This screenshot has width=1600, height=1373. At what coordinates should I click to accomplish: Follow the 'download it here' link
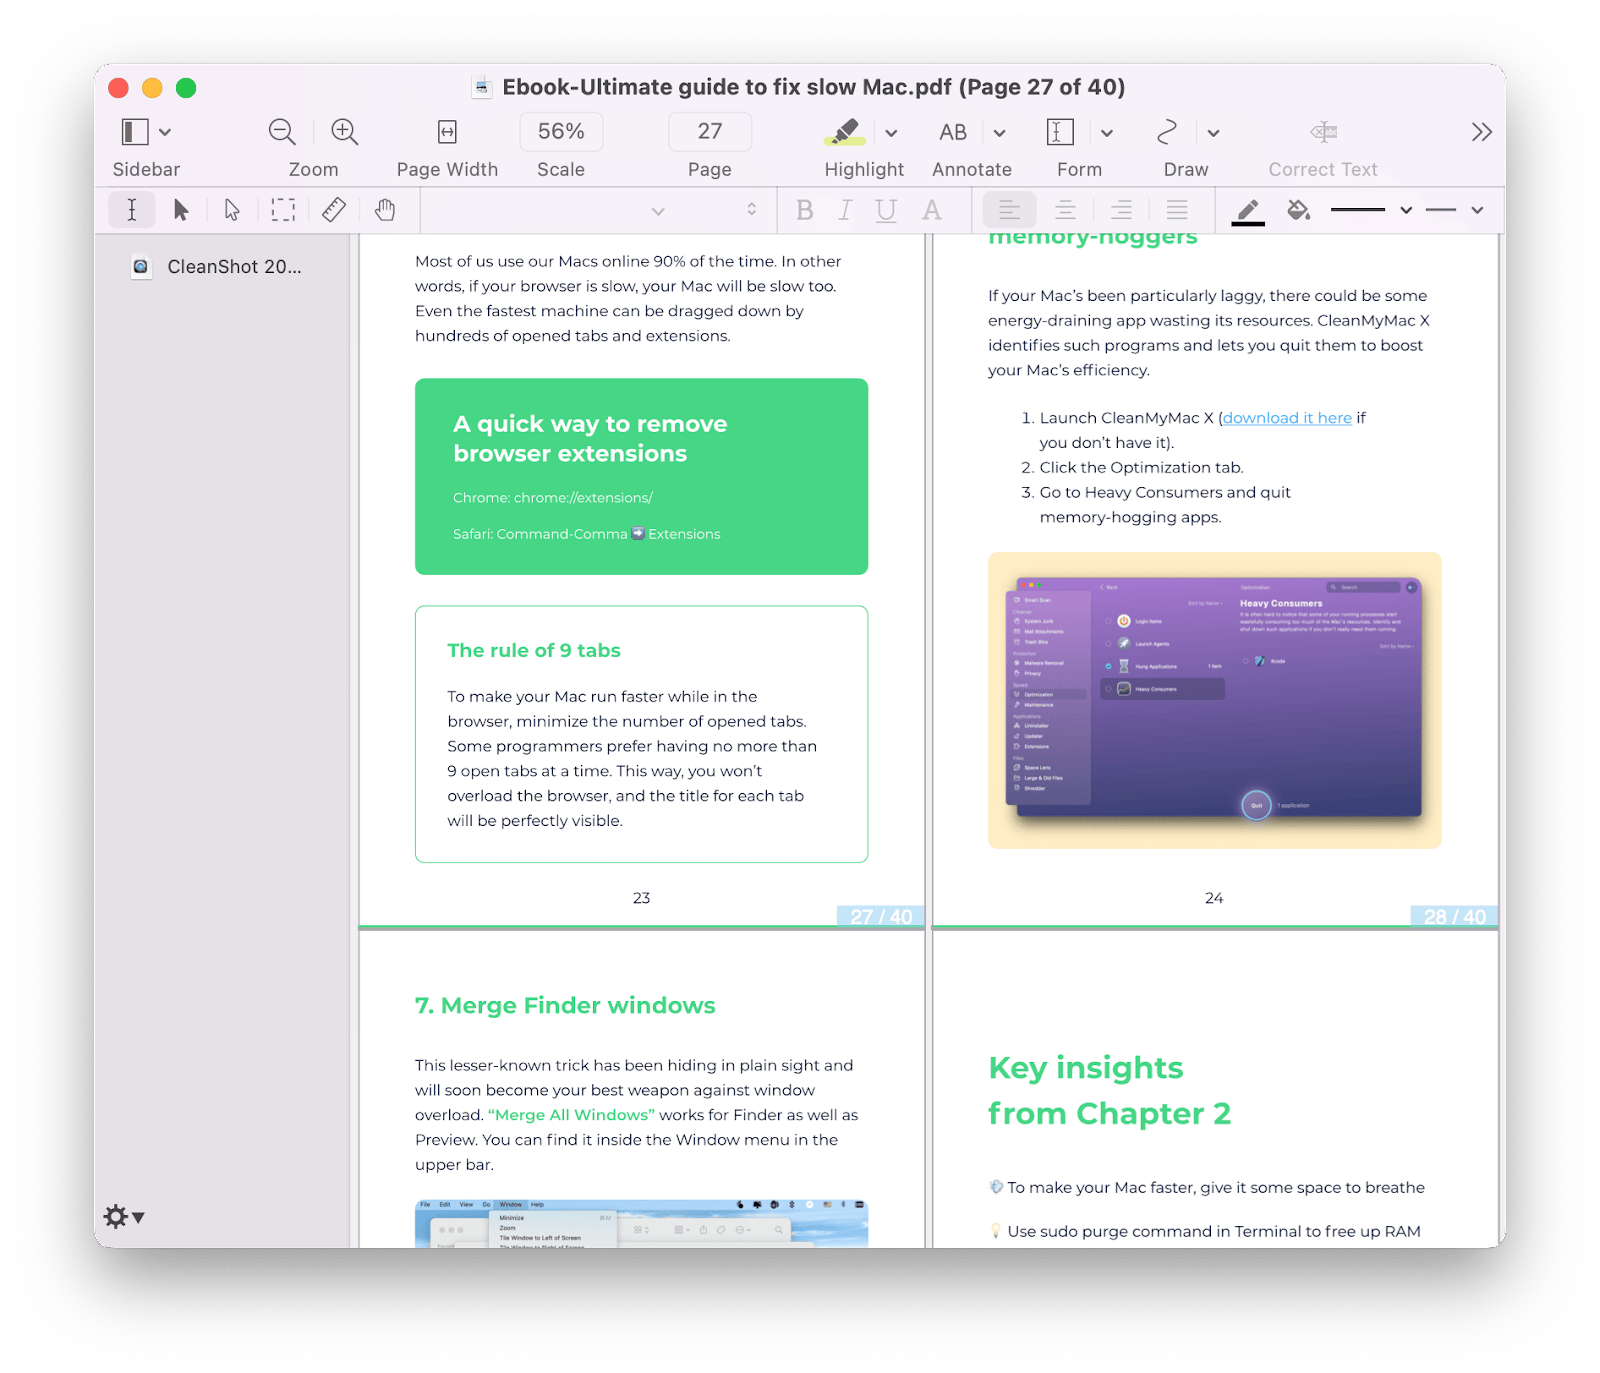[1287, 418]
